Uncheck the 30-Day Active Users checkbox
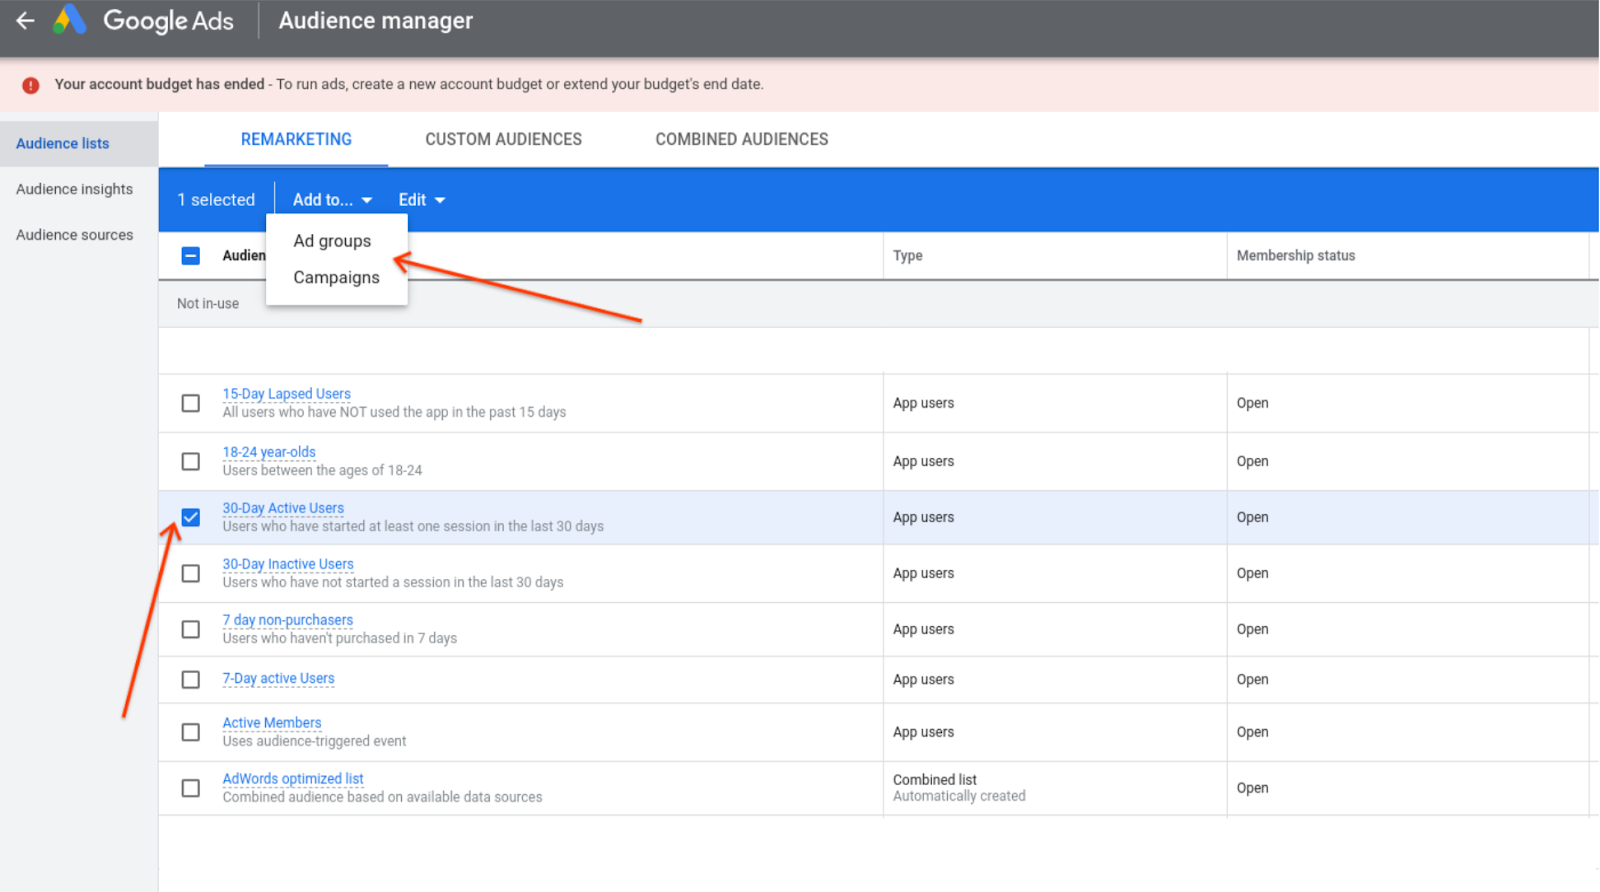 pos(191,517)
